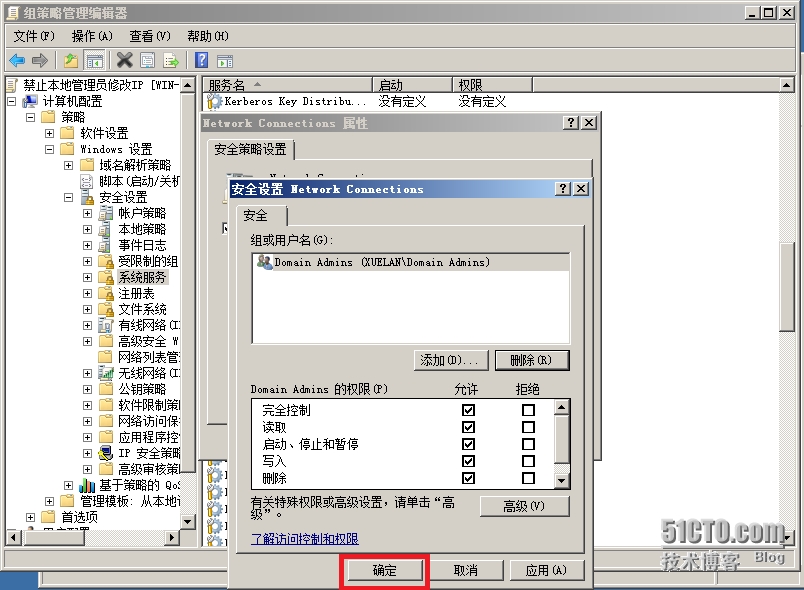Expand the 软件设置 tree node

pos(49,133)
